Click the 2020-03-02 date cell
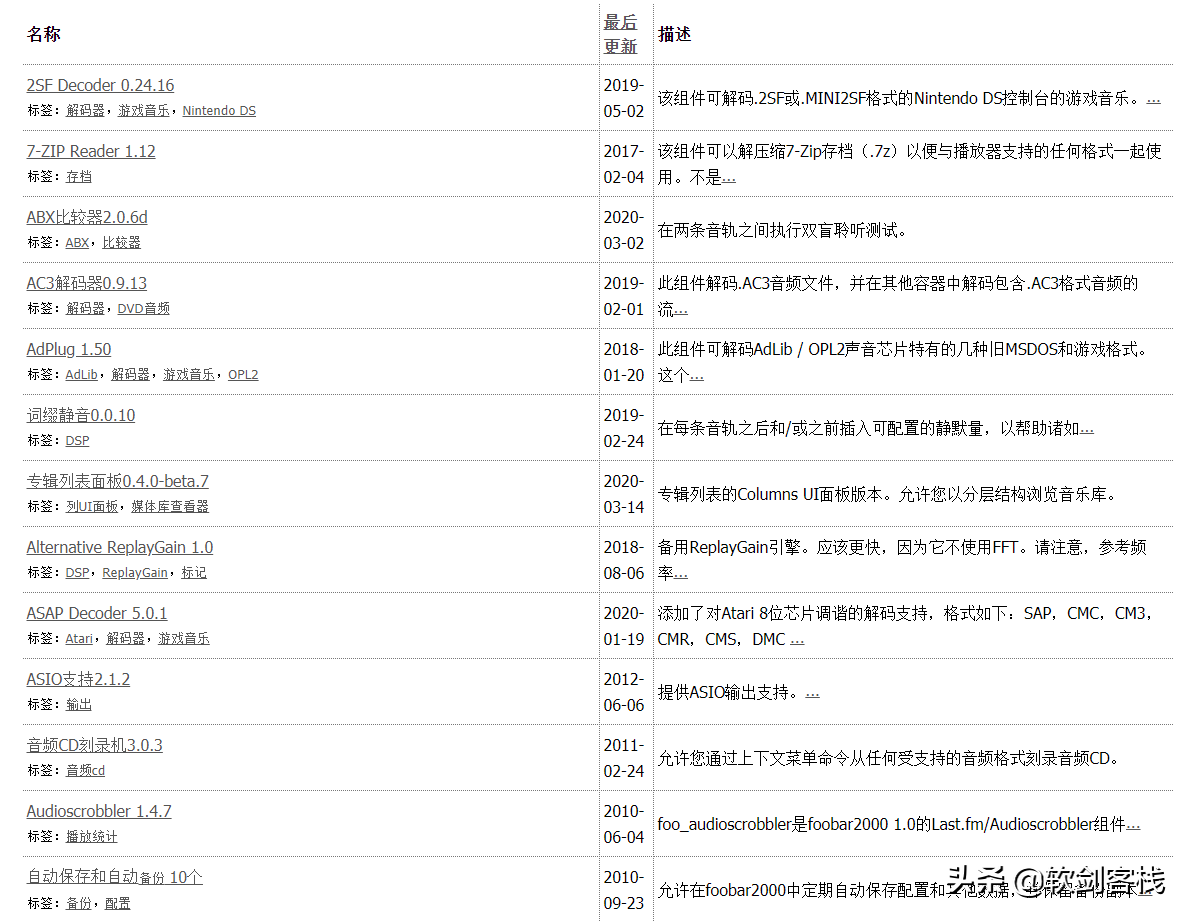The width and height of the screenshot is (1192, 922). click(624, 230)
